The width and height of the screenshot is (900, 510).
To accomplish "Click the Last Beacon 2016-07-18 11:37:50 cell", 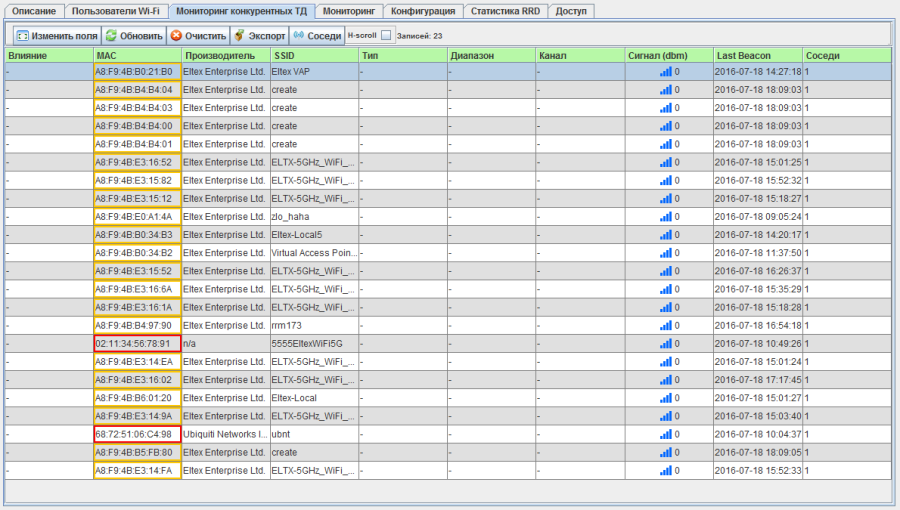I will [758, 253].
